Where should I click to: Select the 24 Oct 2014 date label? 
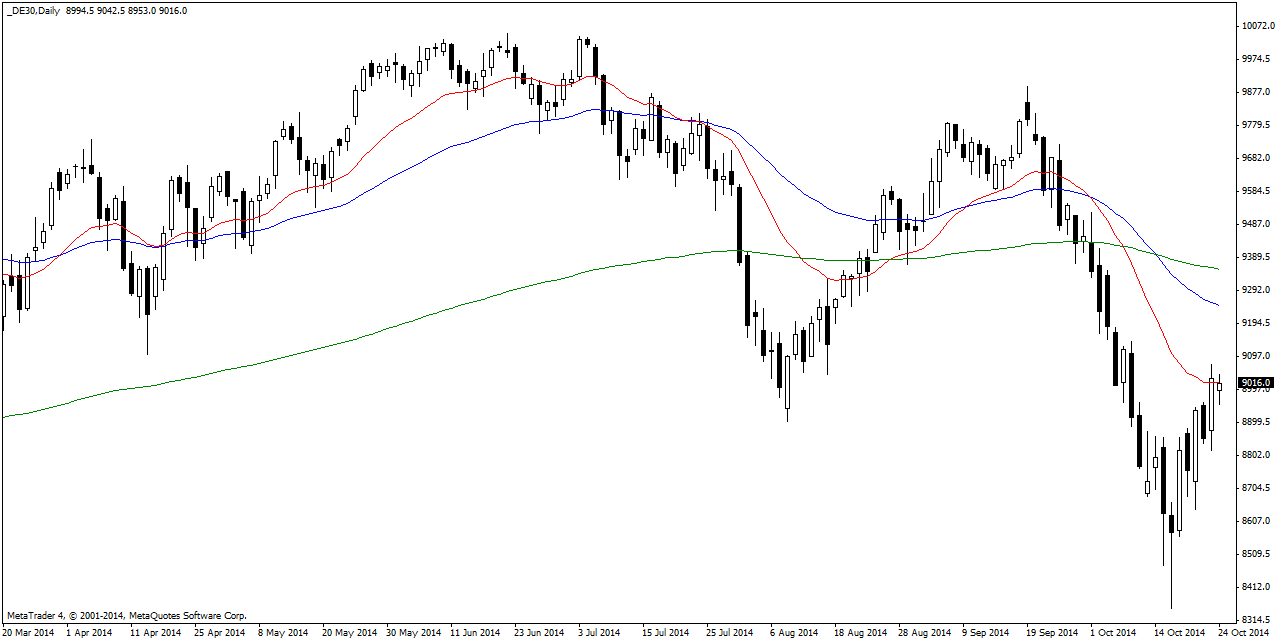point(1243,632)
